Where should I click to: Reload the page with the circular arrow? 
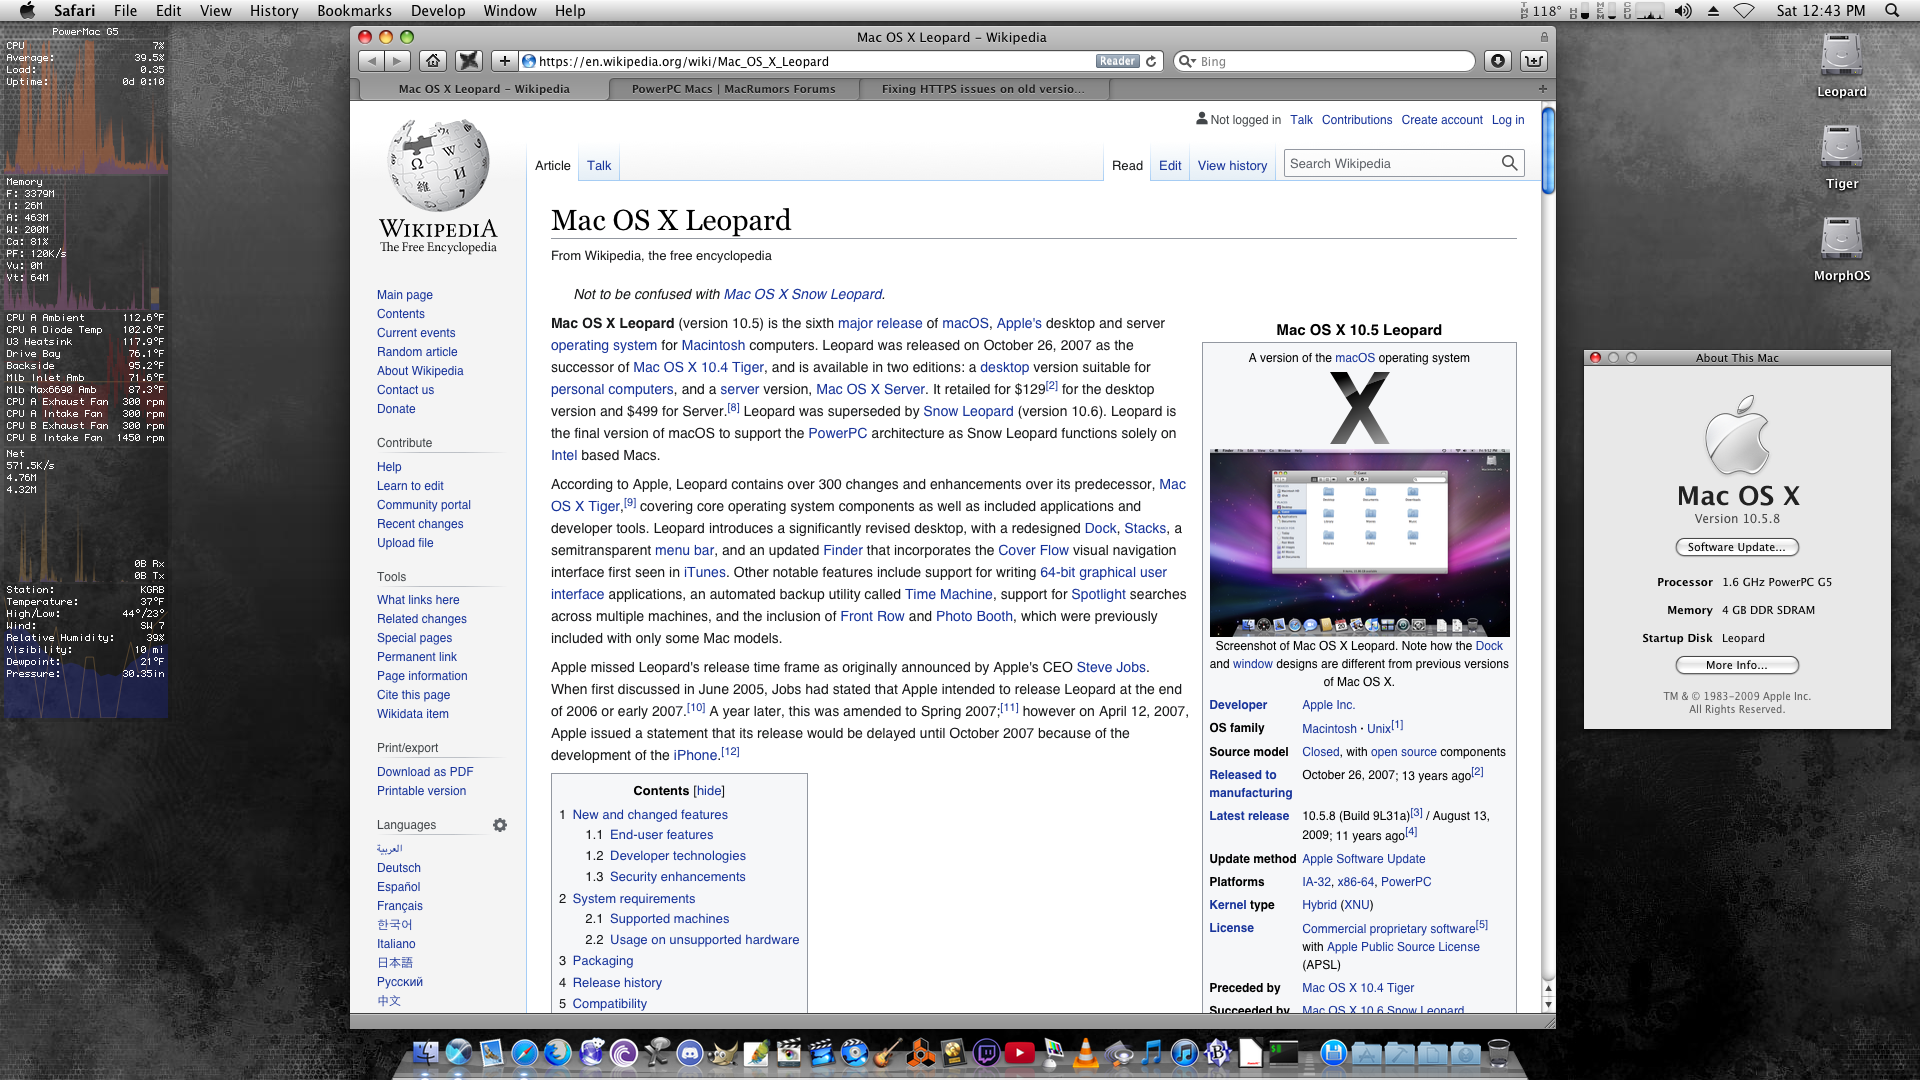[1151, 61]
